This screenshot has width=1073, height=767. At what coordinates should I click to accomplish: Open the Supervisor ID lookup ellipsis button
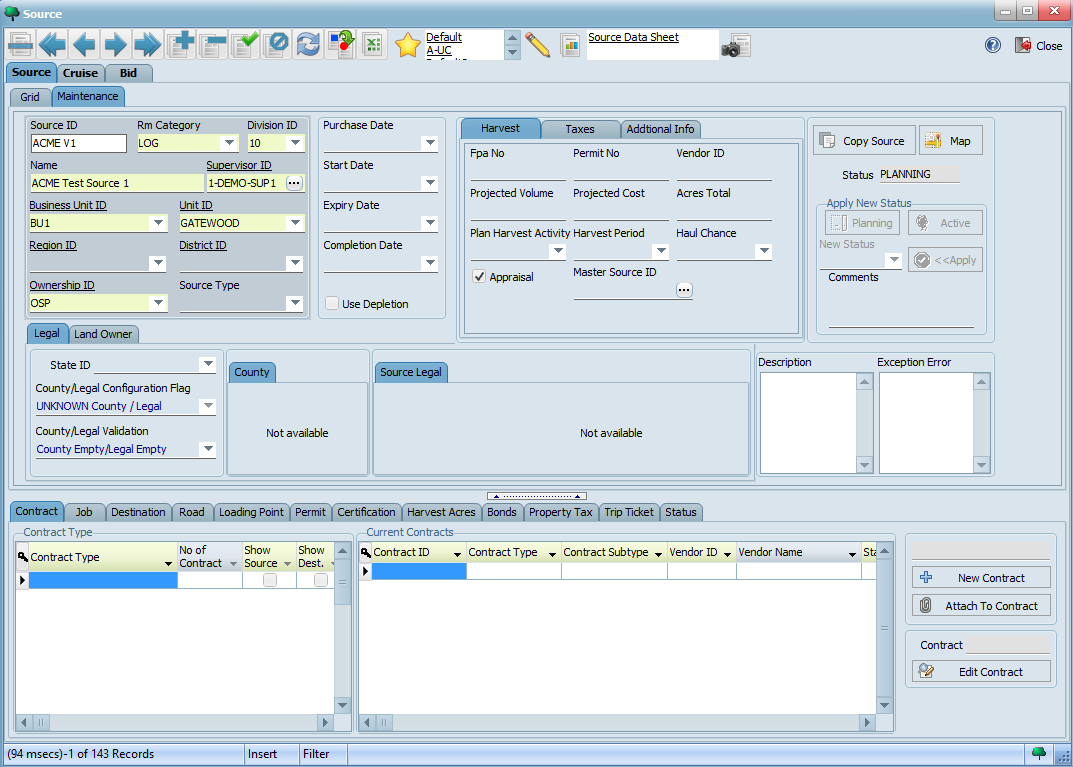294,183
